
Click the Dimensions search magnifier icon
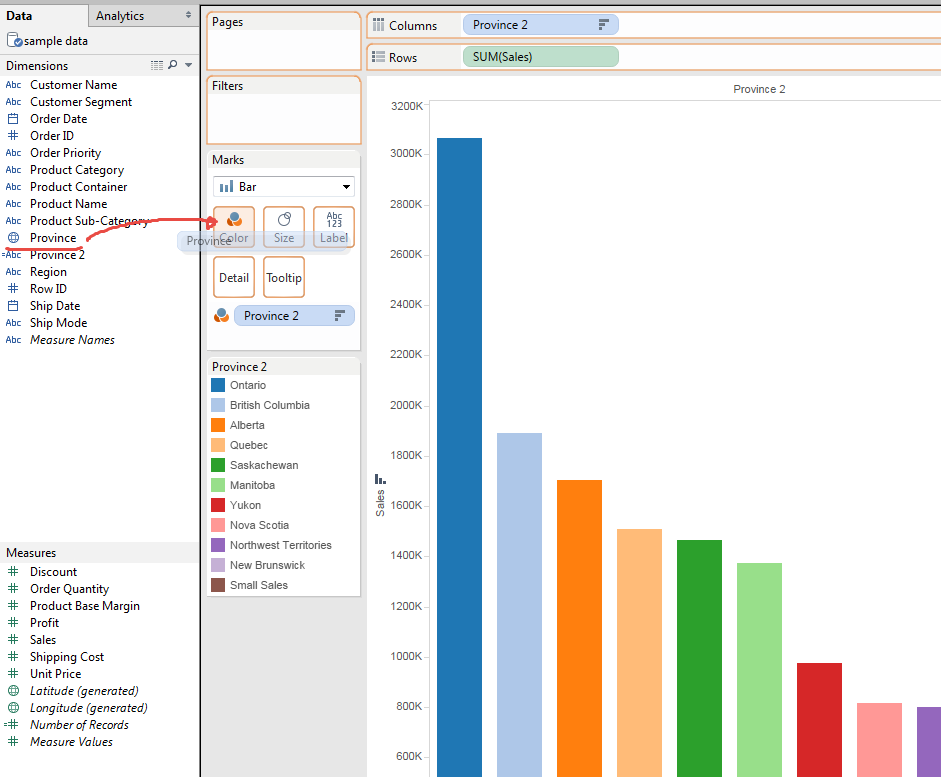point(173,65)
